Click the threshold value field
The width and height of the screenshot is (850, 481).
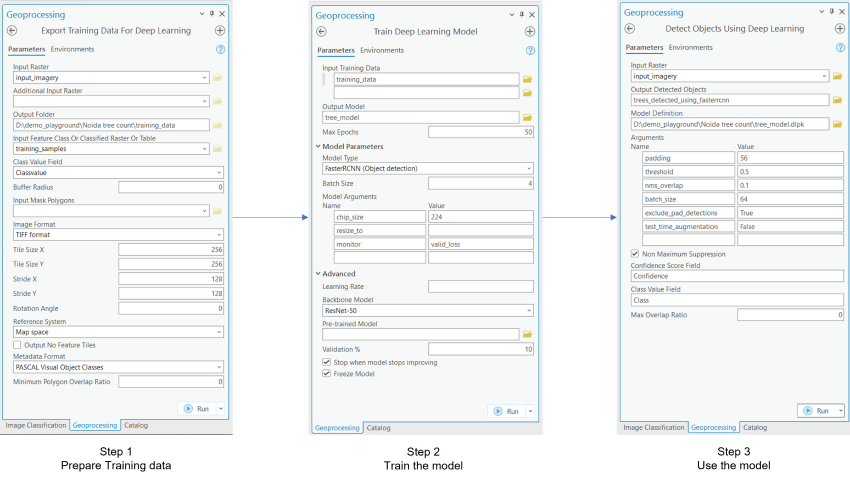pyautogui.click(x=787, y=171)
